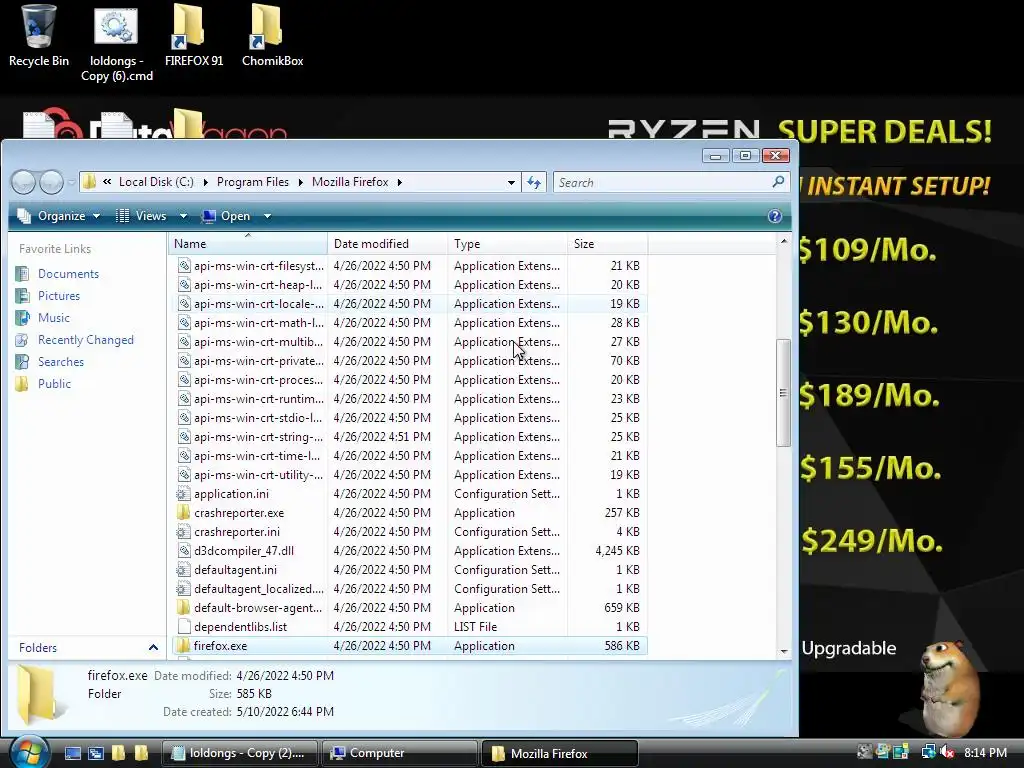Screen dimensions: 1024x768
Task: Select api-ms-win-crt-private file row
Action: click(x=410, y=360)
